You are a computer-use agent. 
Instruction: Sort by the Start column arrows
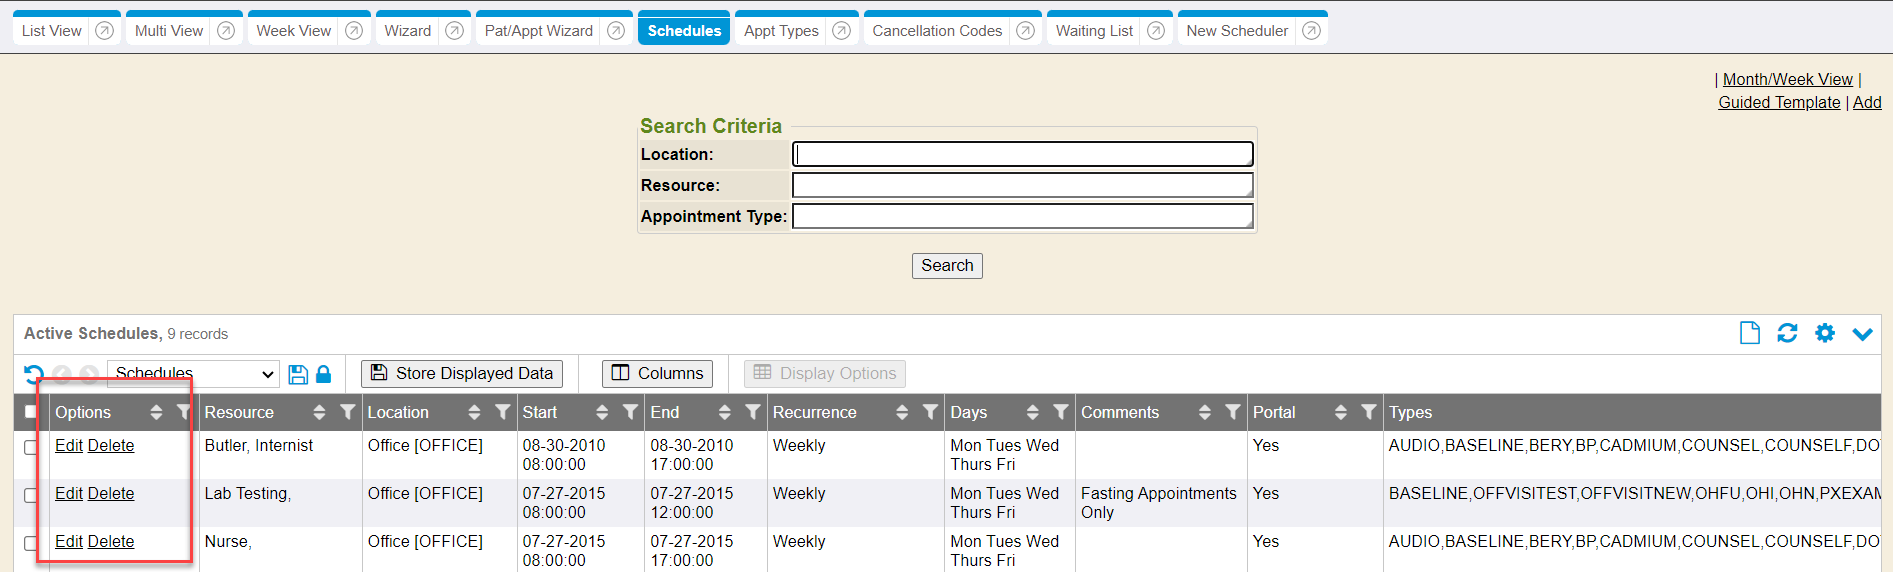(602, 412)
